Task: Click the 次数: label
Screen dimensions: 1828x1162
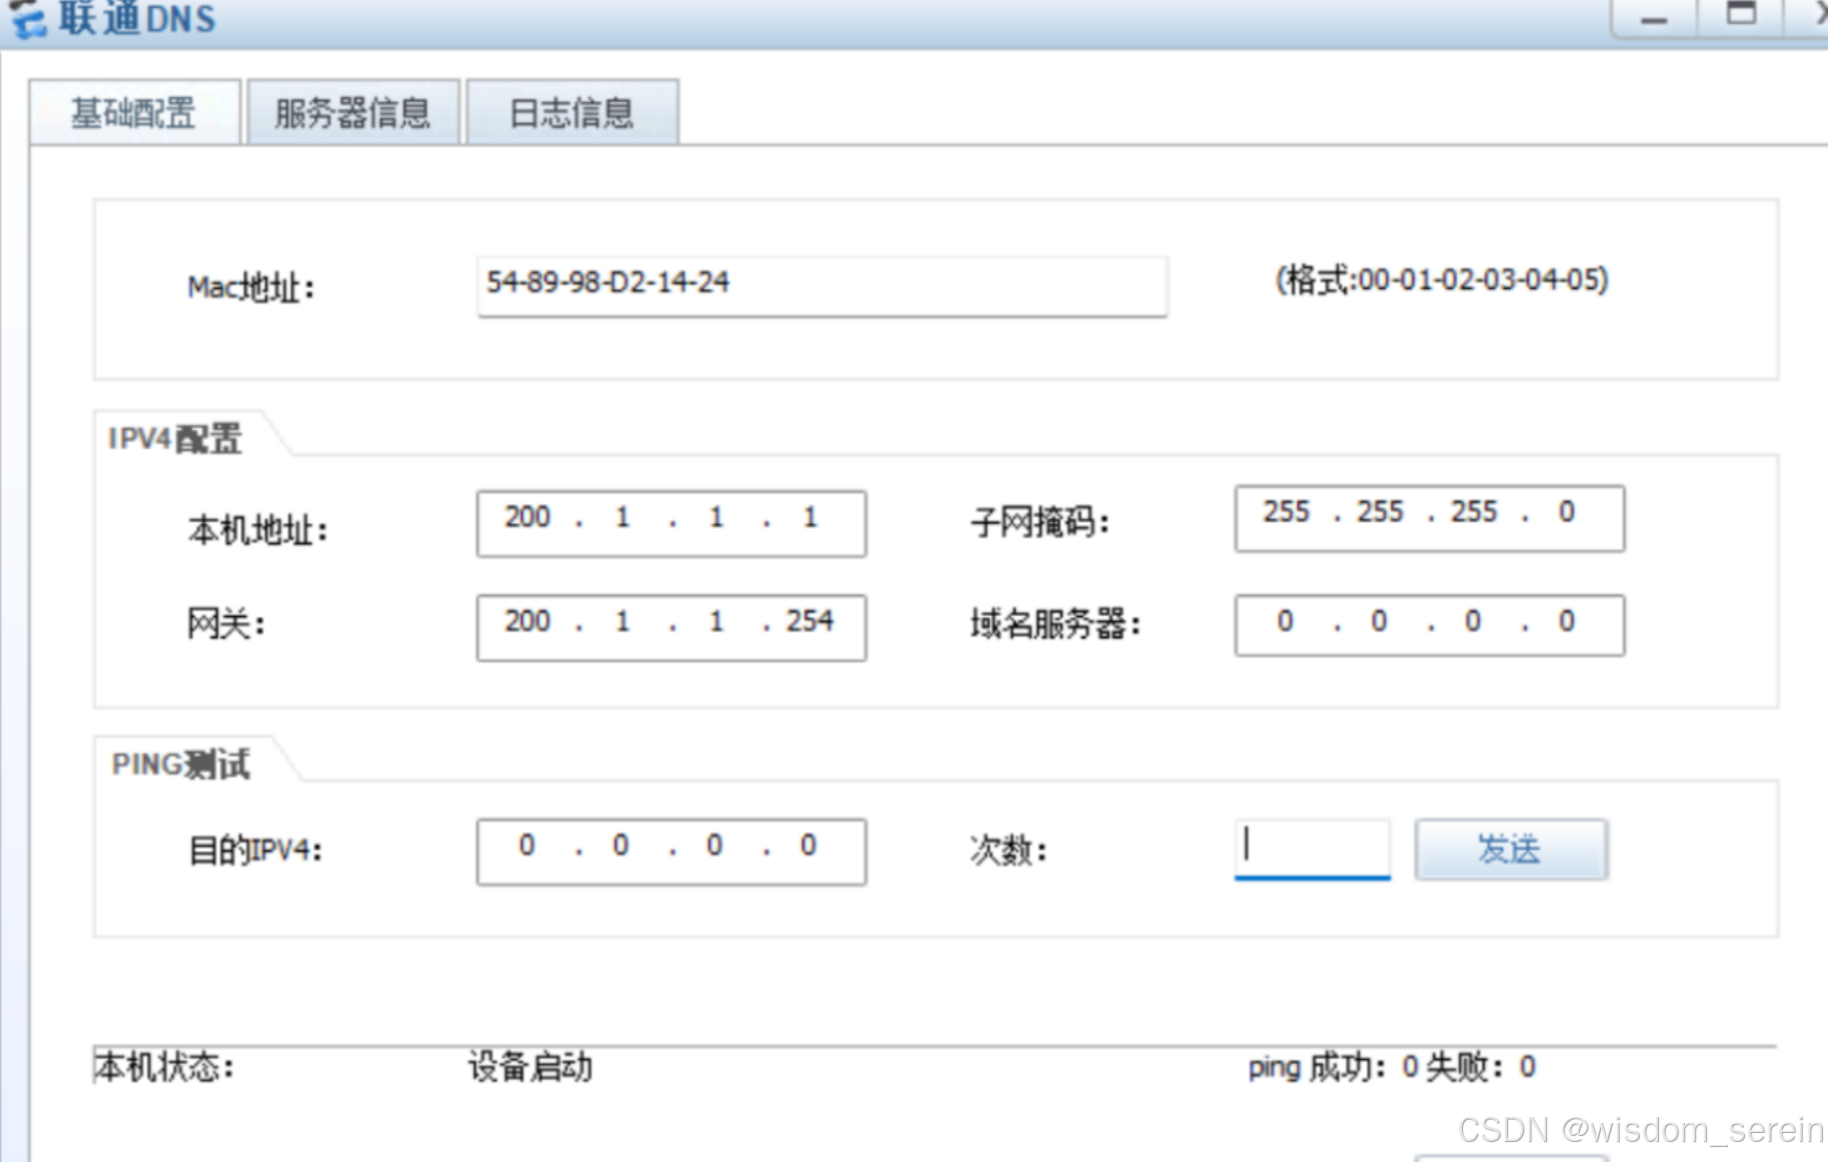Action: 1008,850
